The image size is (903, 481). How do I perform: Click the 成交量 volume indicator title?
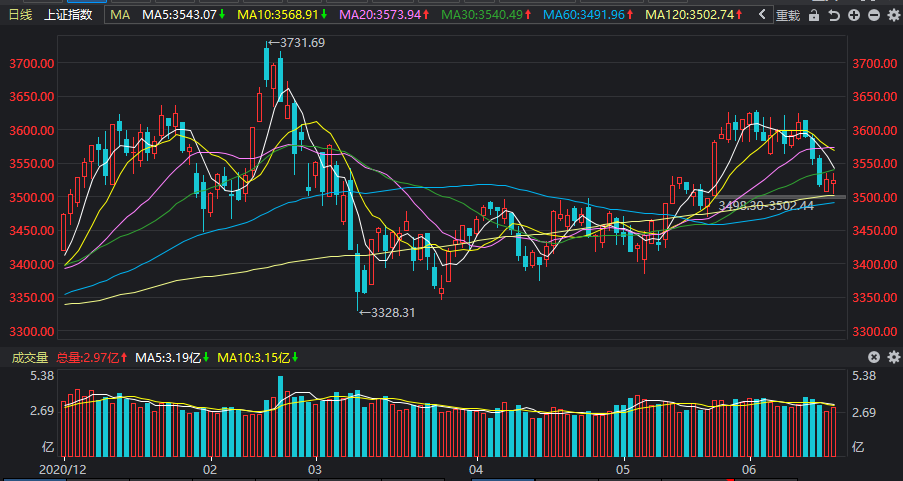[30, 358]
